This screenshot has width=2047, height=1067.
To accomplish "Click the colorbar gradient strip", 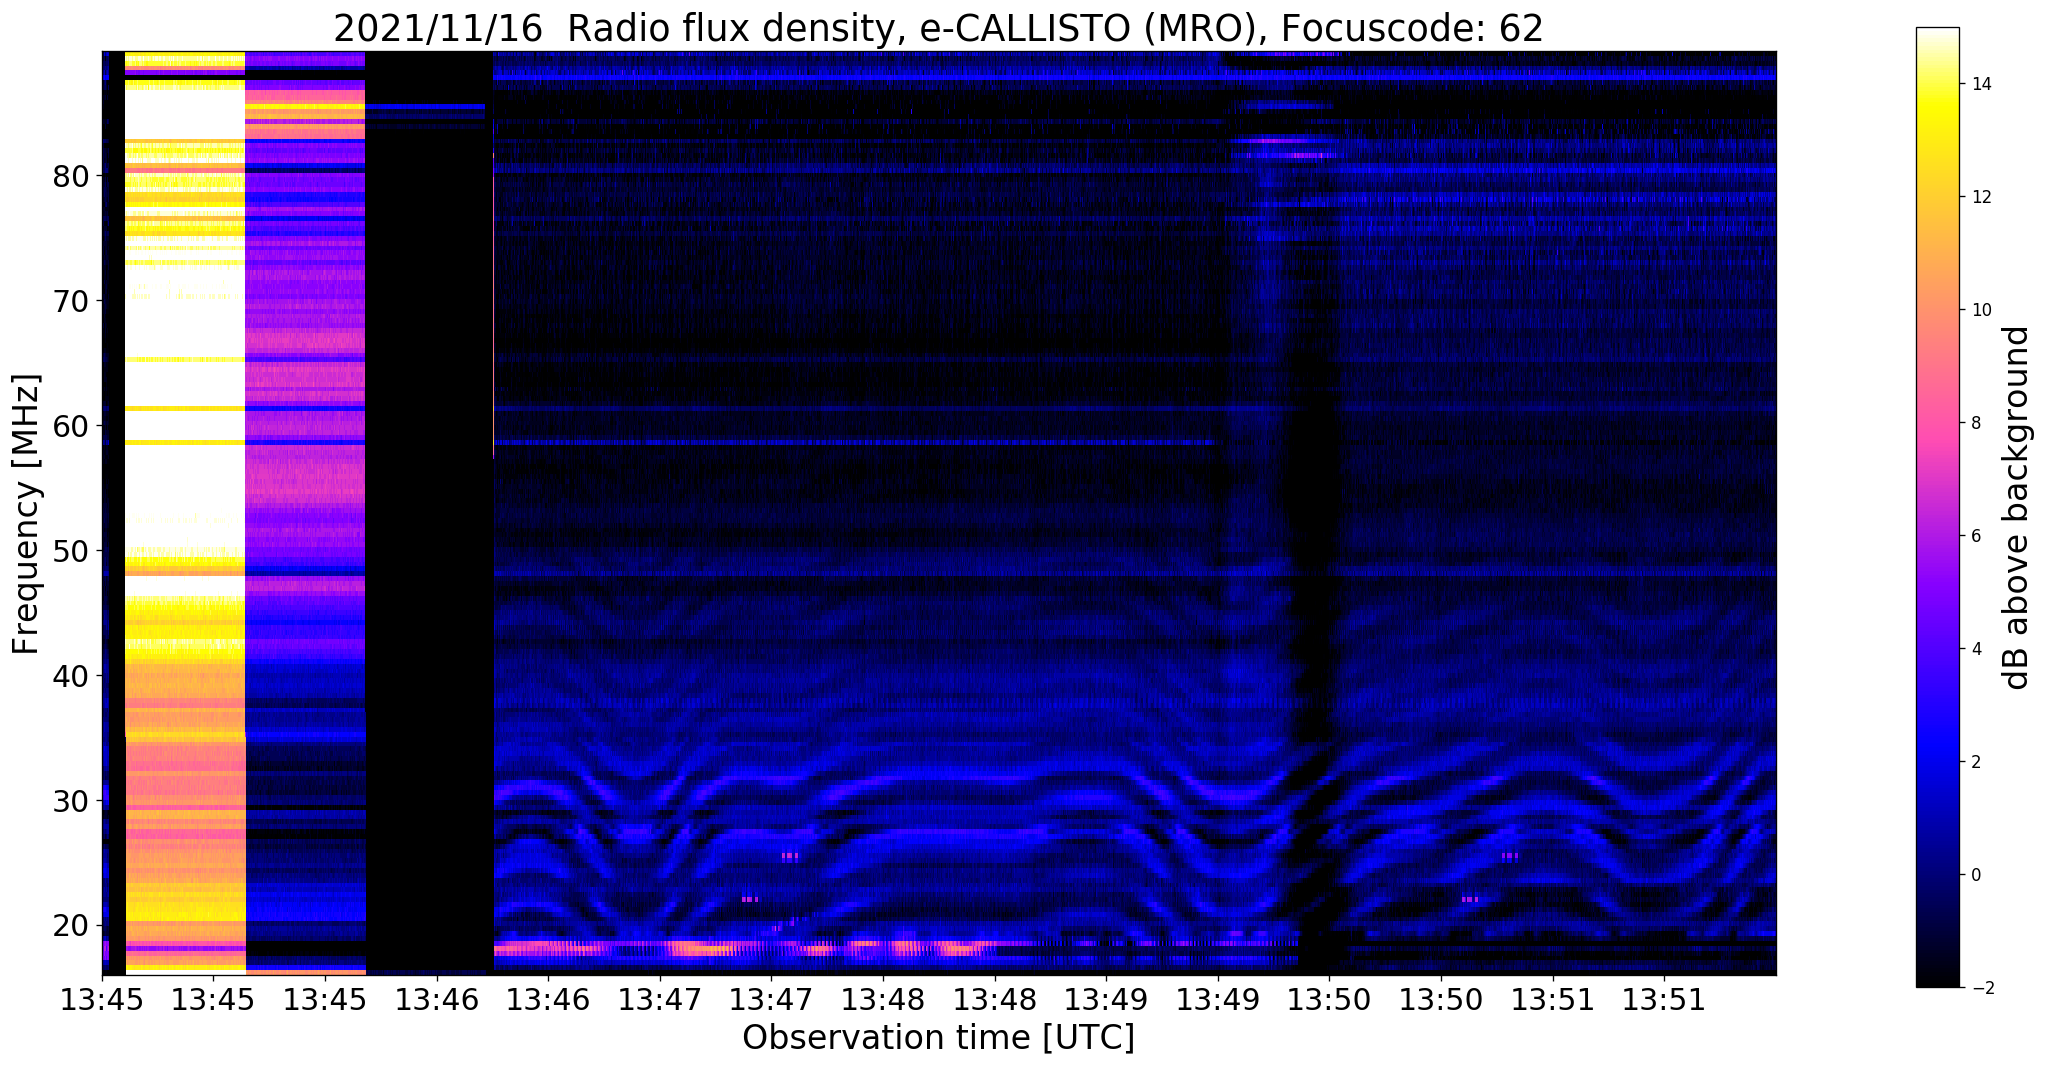I will 1937,508.
